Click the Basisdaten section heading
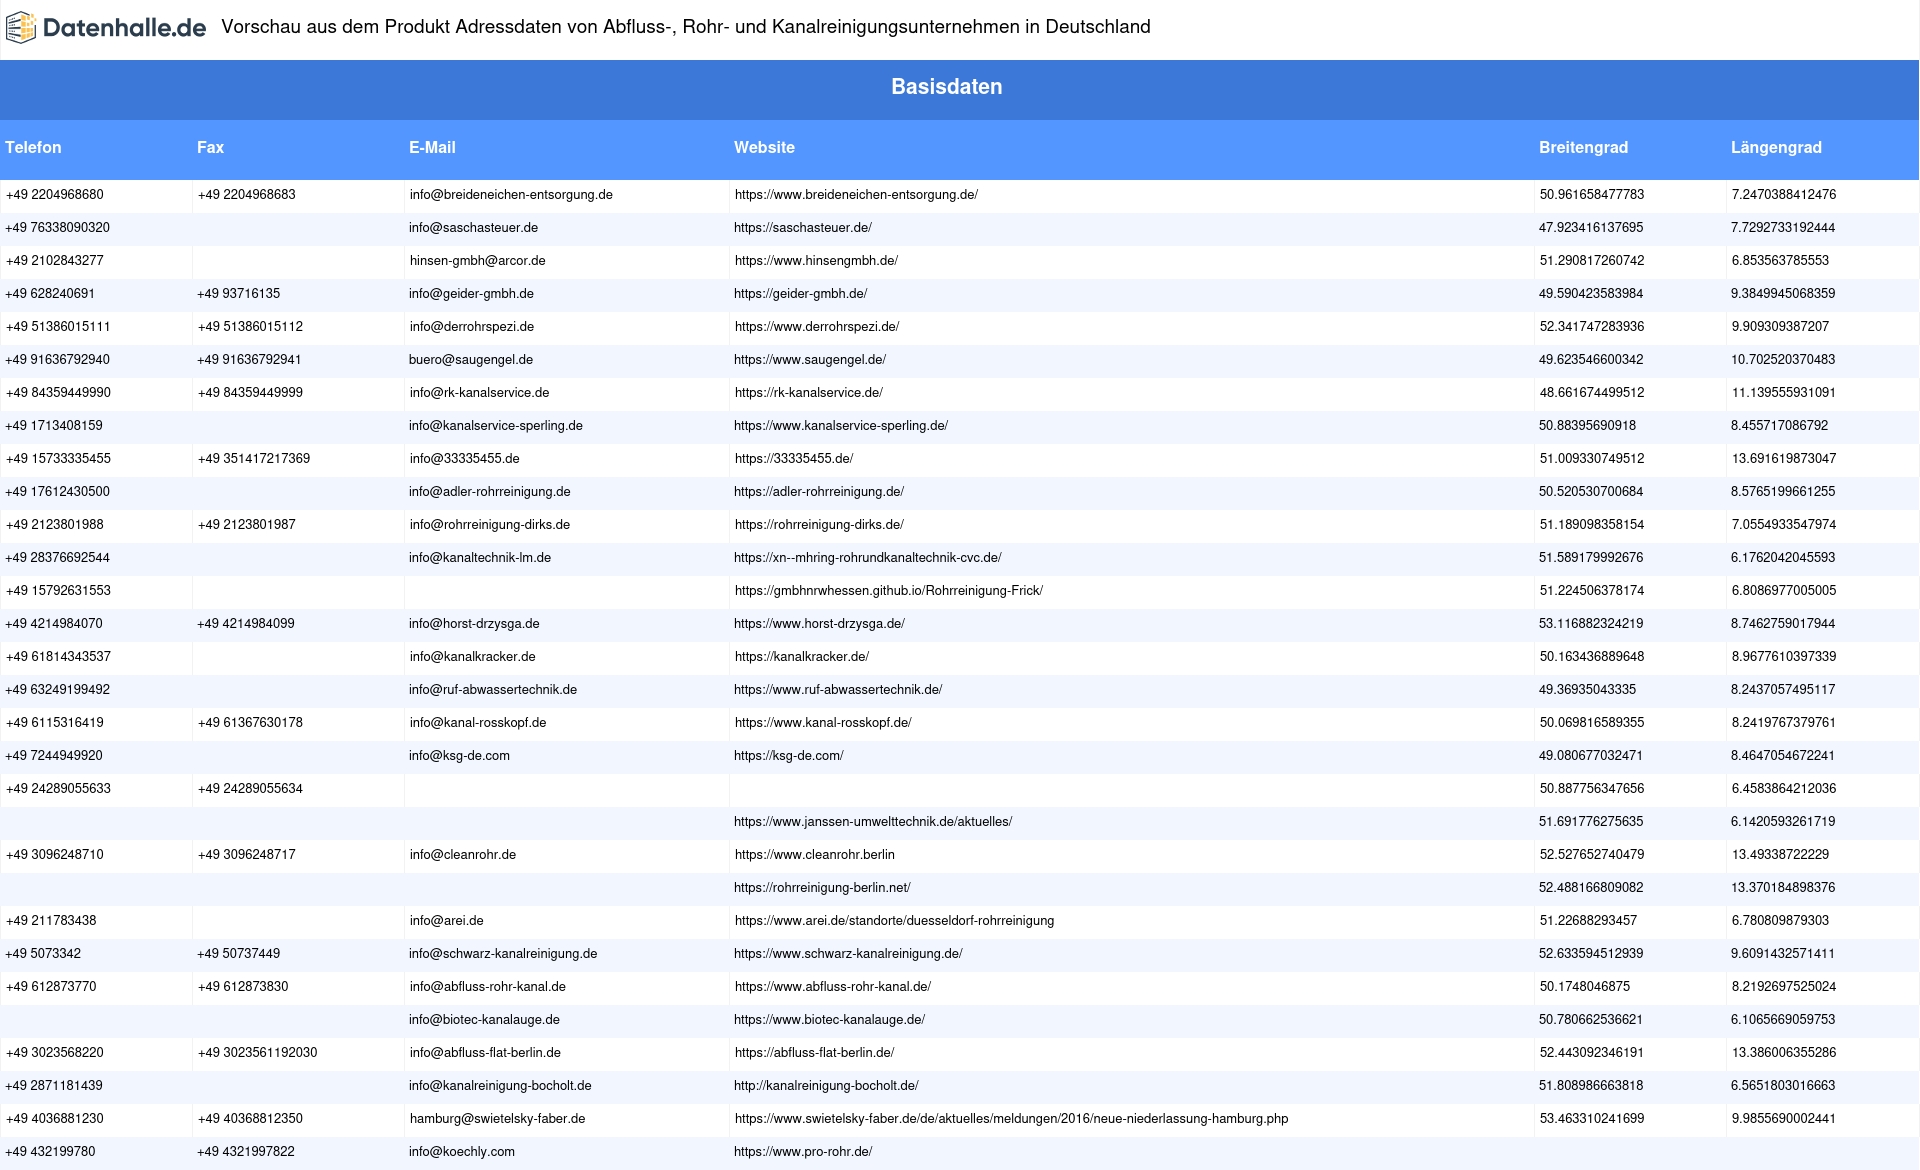This screenshot has width=1920, height=1170. [x=946, y=87]
